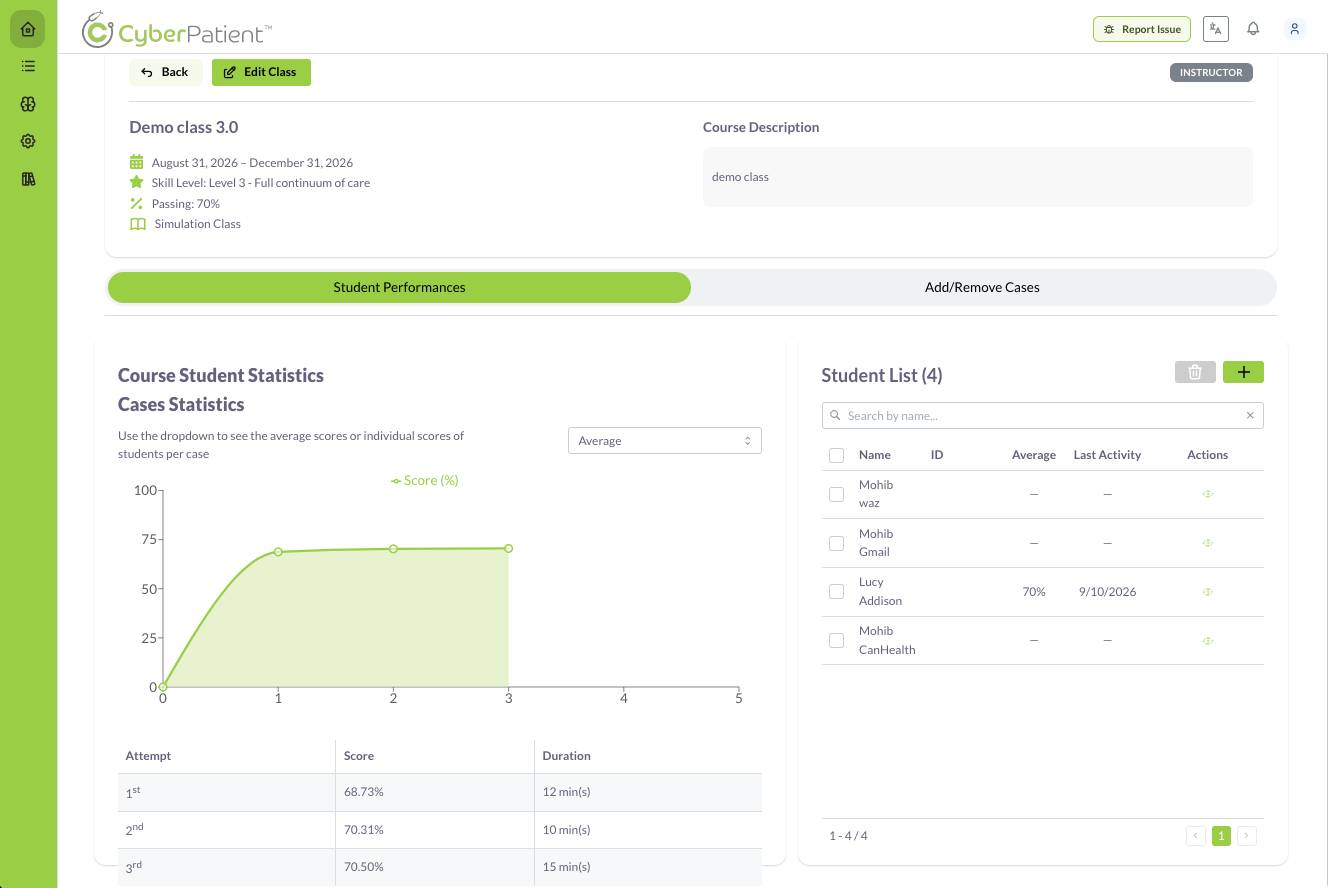Click the 9/10/2026 last activity date
Image resolution: width=1328 pixels, height=888 pixels.
pos(1107,592)
